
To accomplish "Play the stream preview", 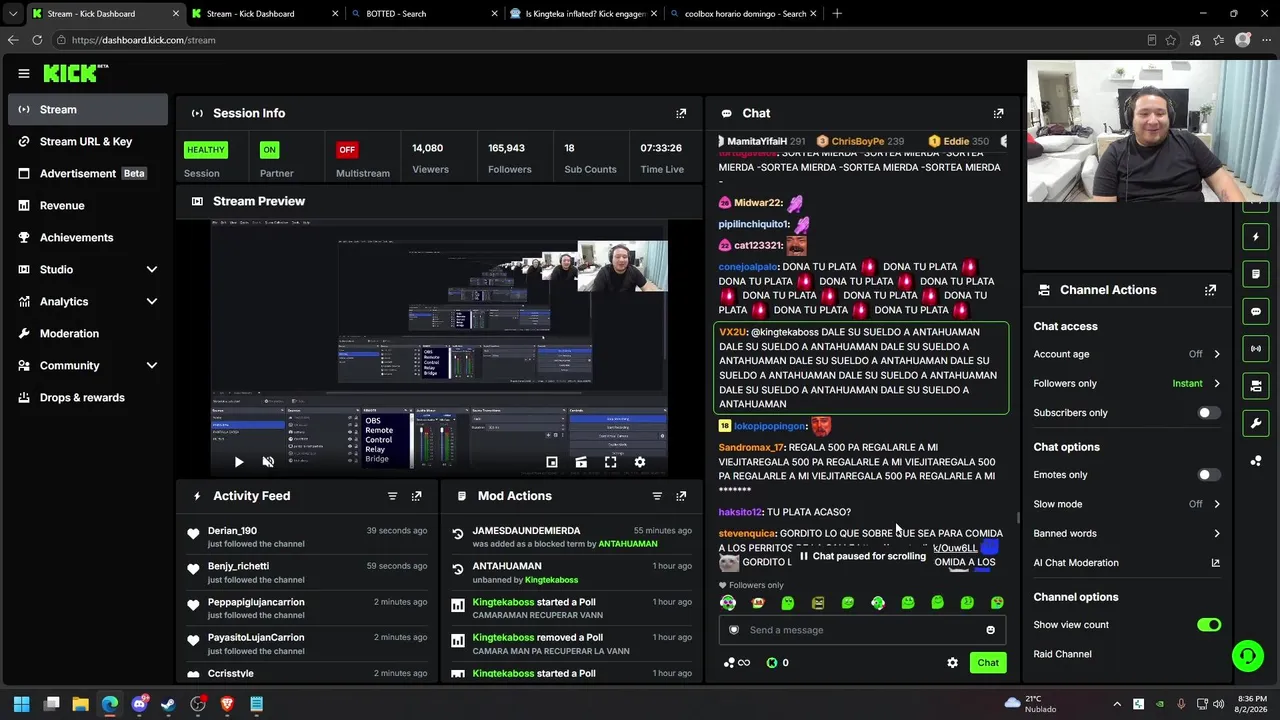I will 238,462.
